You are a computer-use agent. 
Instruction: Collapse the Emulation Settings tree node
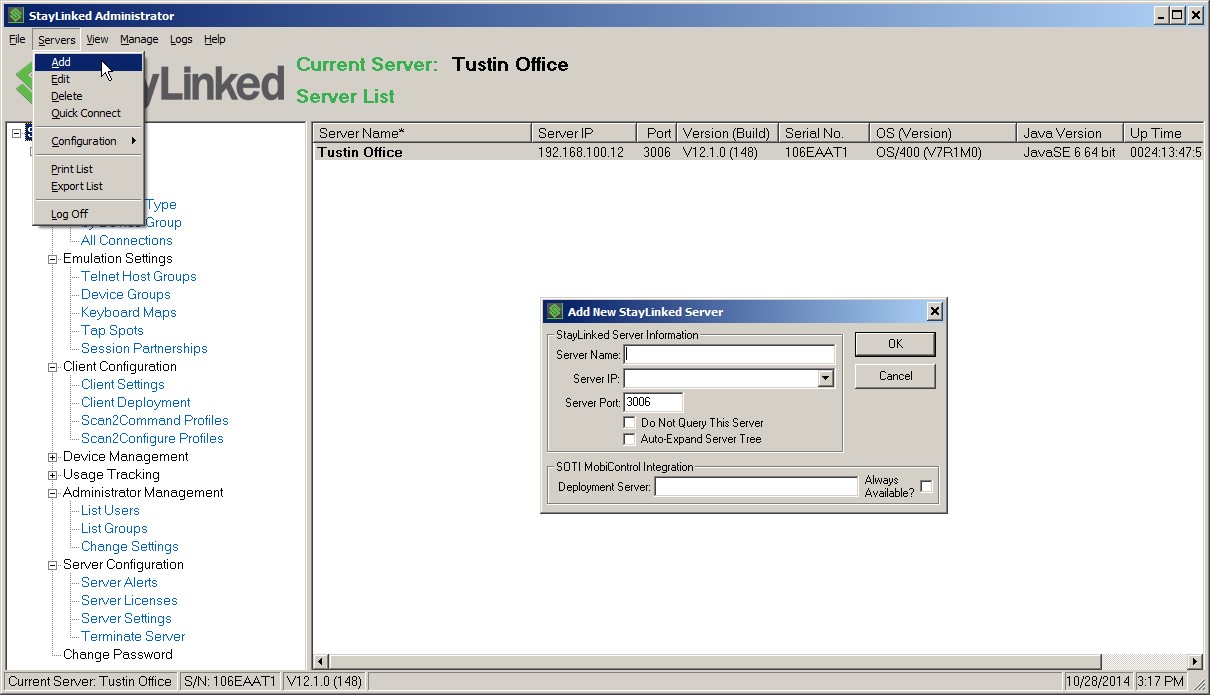point(51,258)
